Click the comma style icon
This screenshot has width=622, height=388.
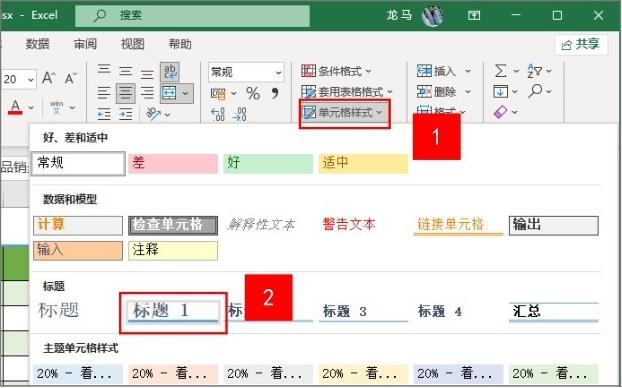point(275,94)
